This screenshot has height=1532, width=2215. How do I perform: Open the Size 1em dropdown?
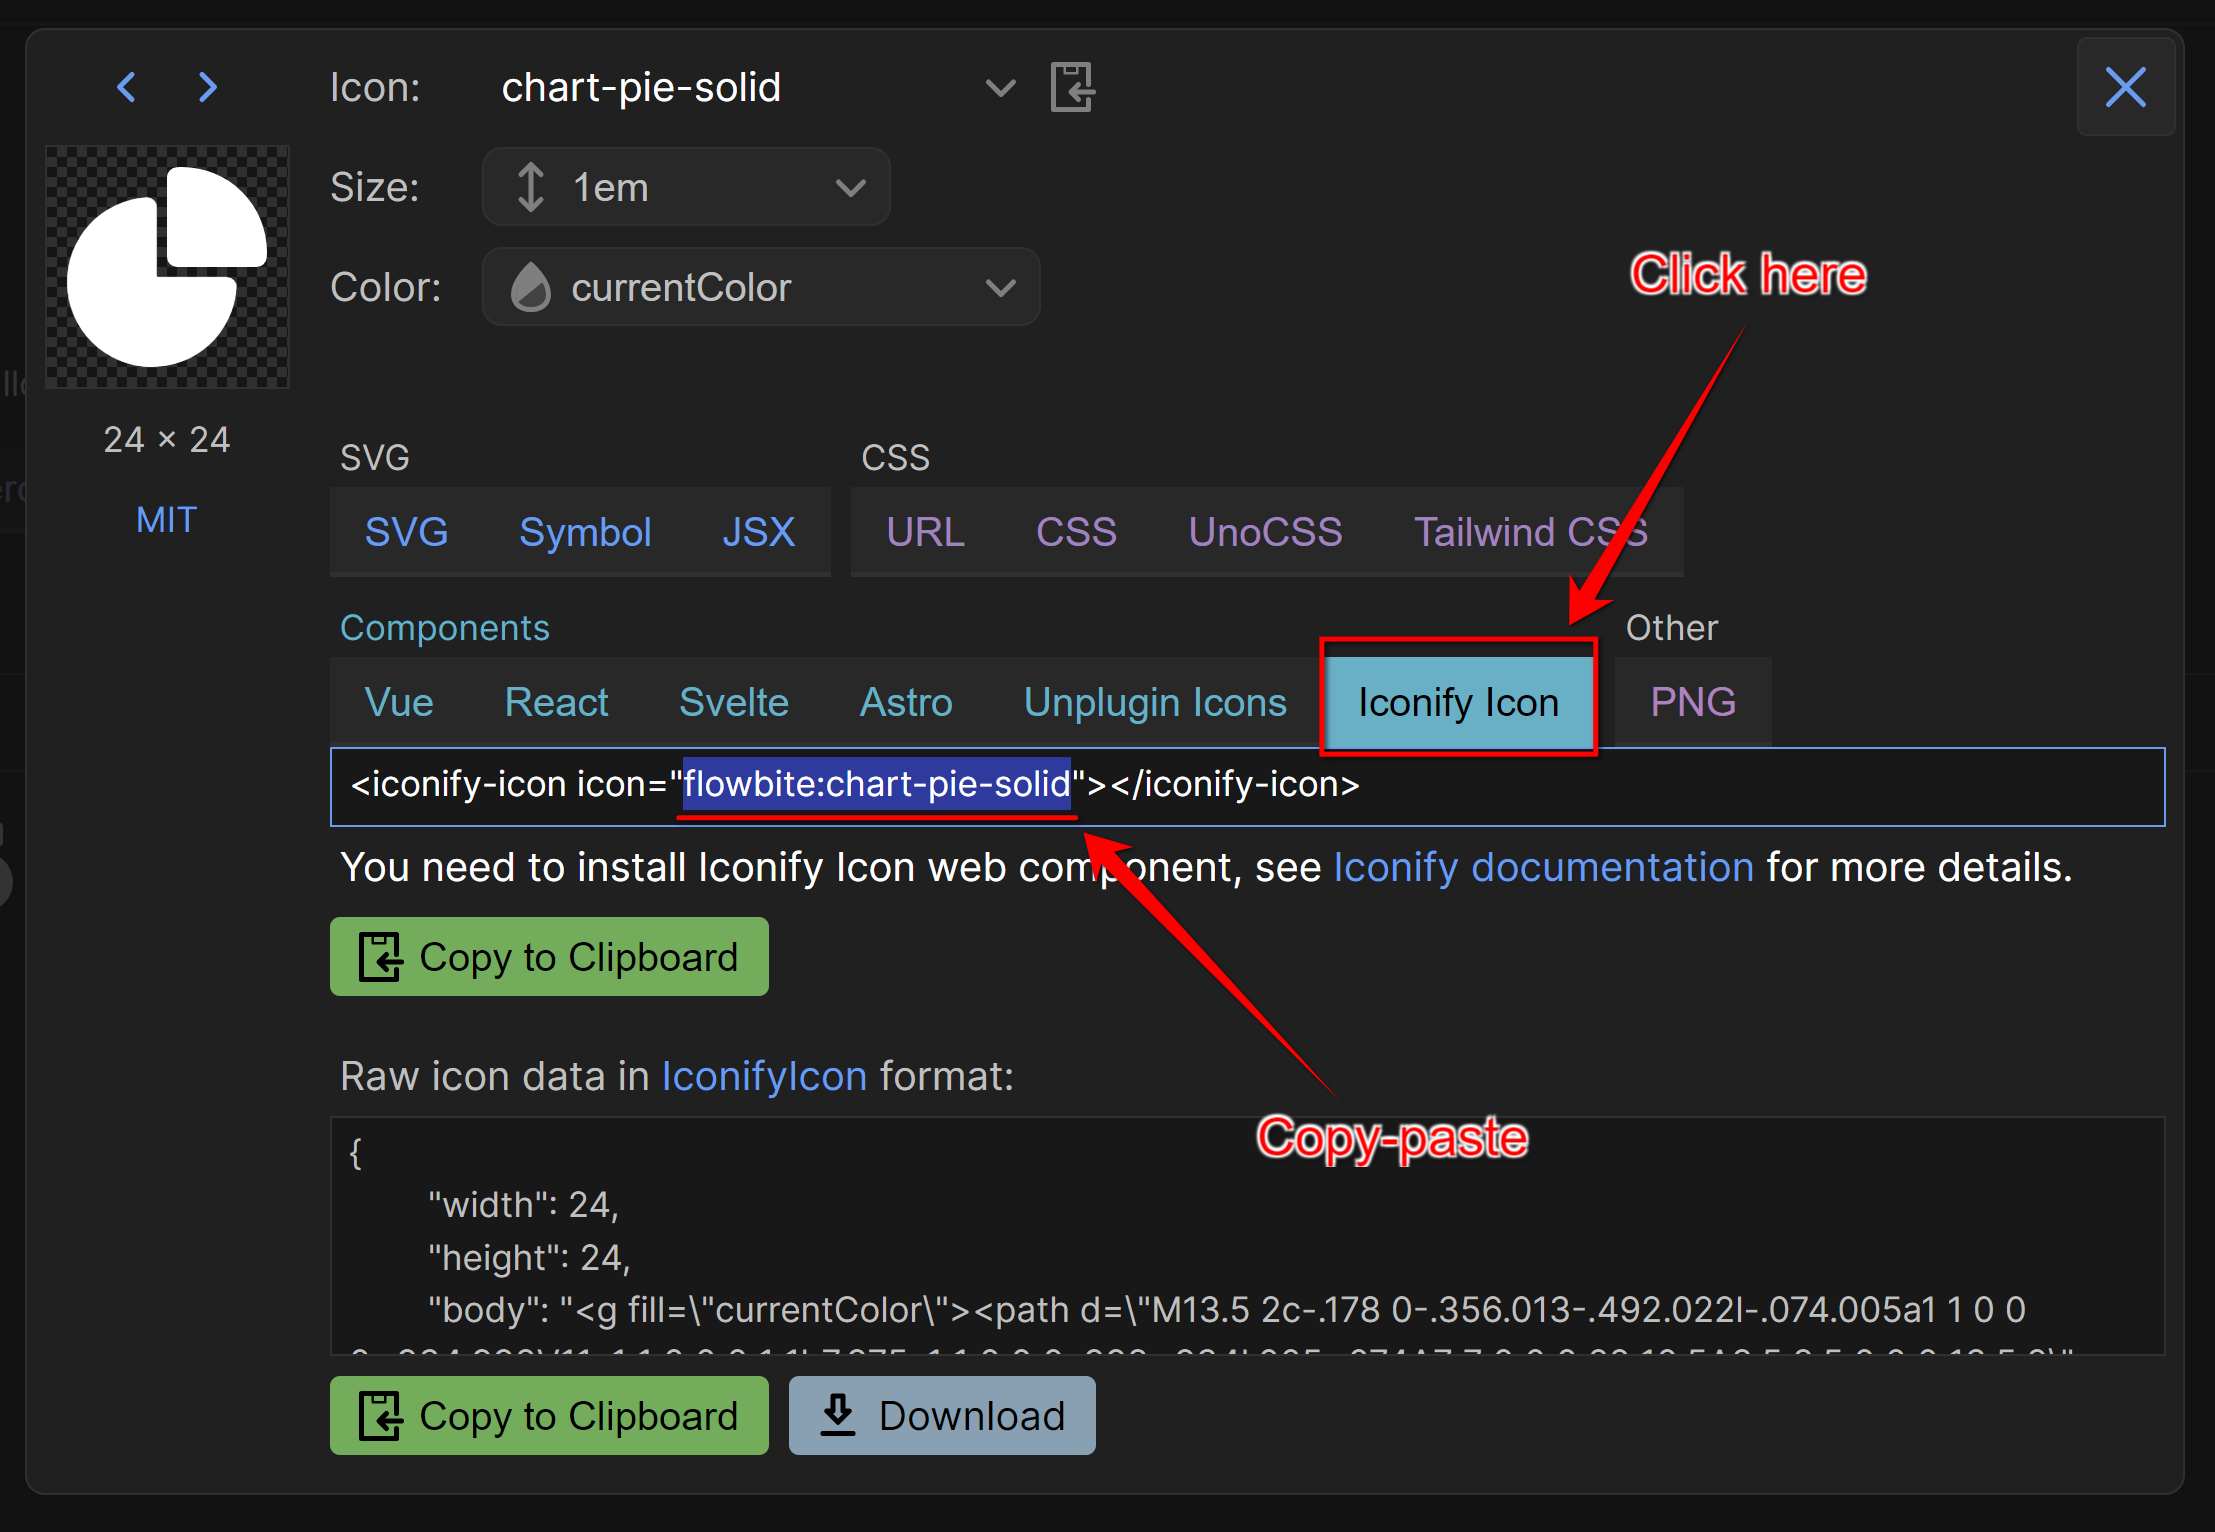(x=686, y=187)
